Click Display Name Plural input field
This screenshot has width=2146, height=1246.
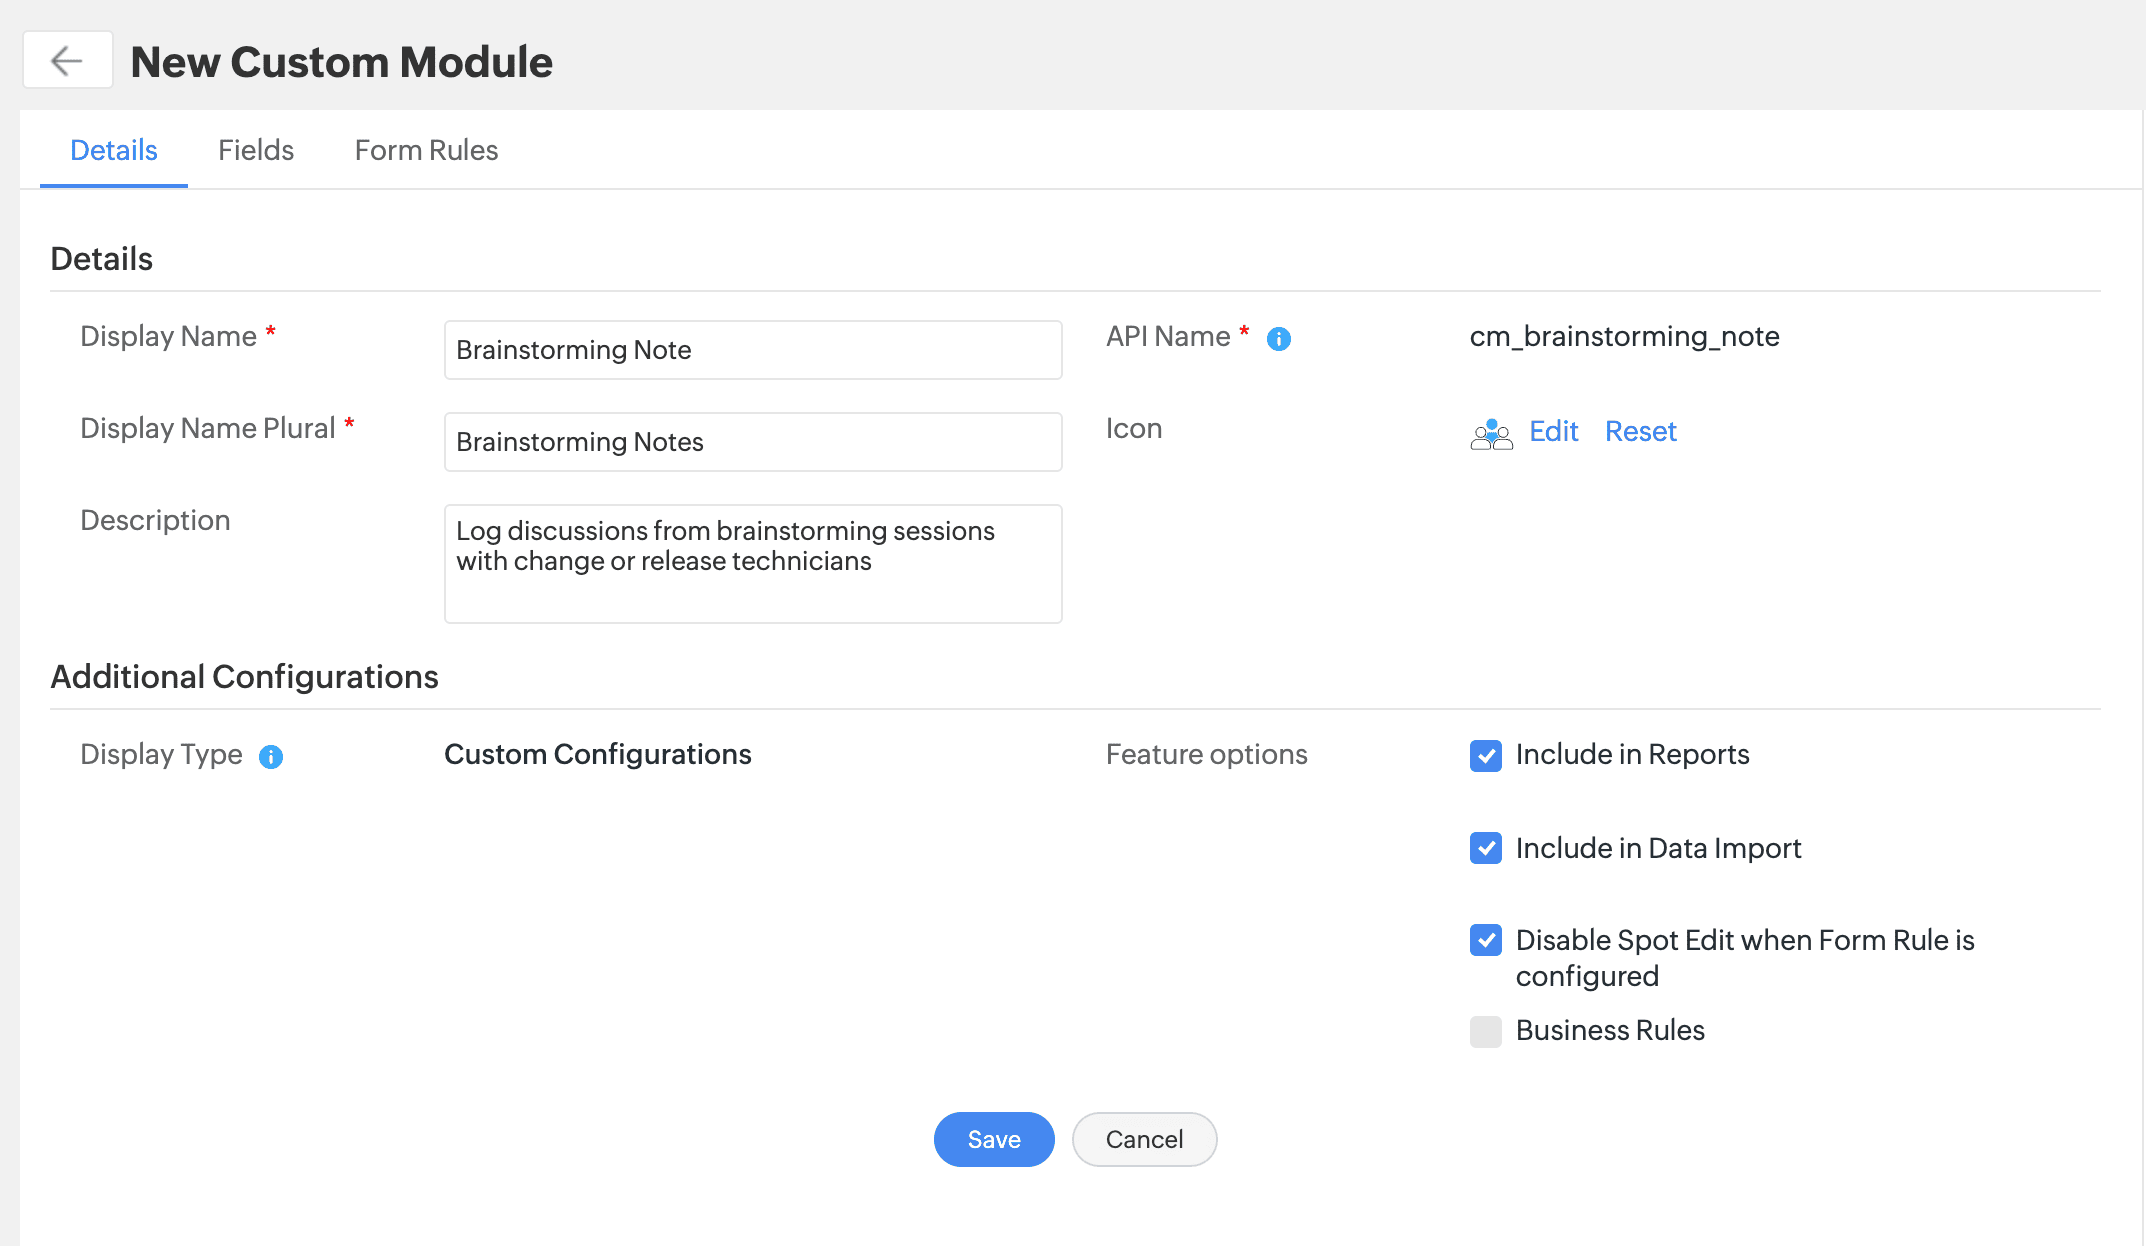pos(752,442)
